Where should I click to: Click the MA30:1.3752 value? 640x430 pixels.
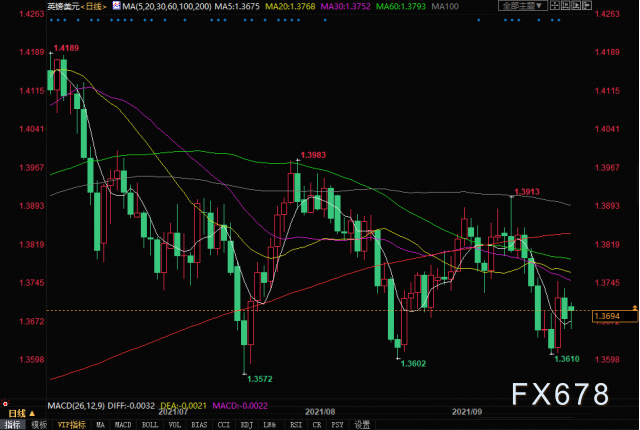pos(346,6)
